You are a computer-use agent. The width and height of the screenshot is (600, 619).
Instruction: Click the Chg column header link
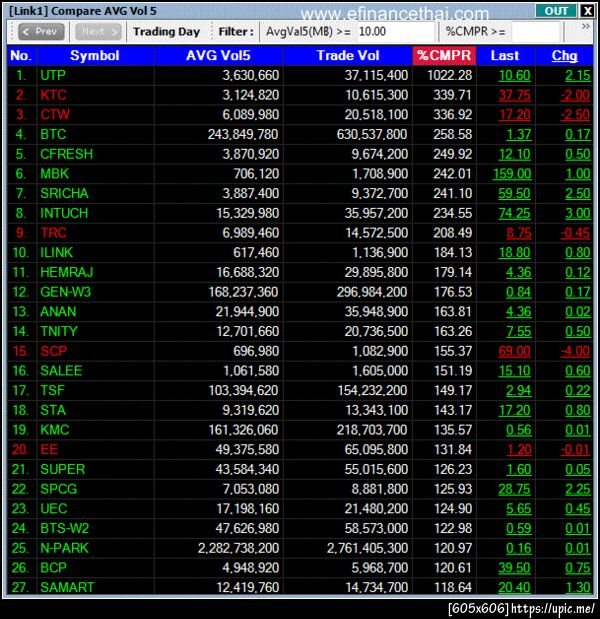[564, 56]
